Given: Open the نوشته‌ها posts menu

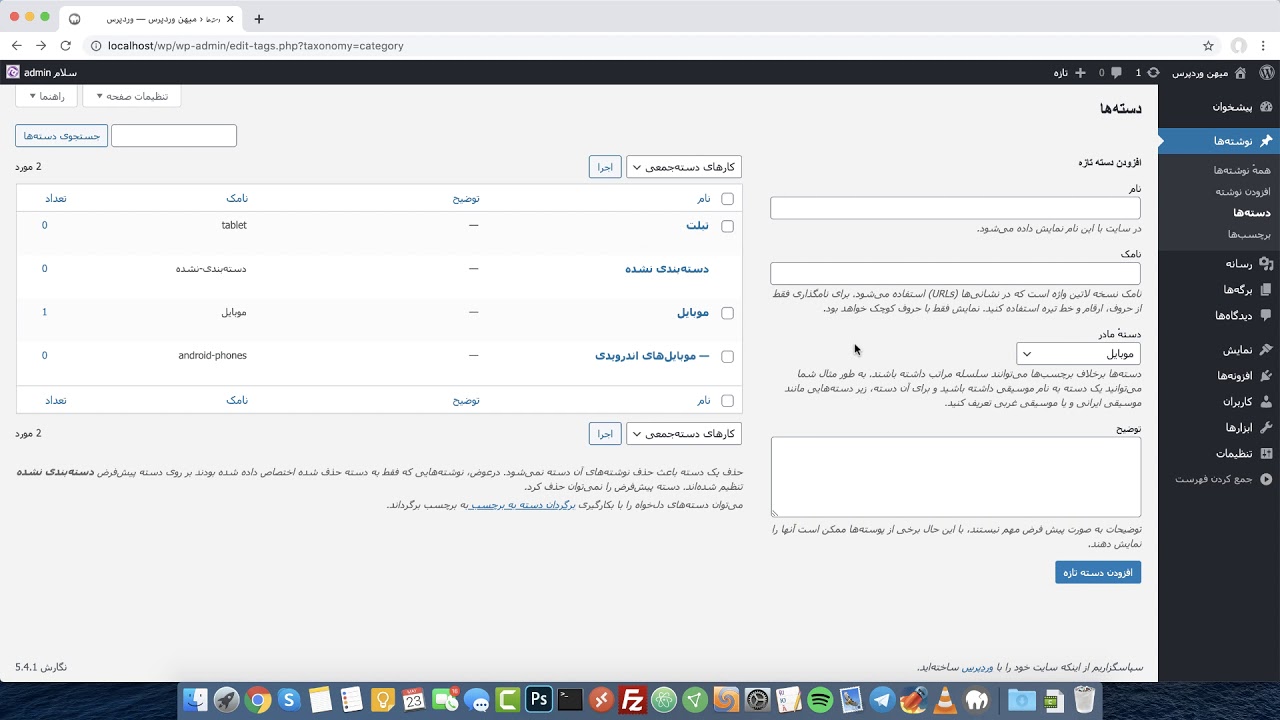Looking at the screenshot, I should pyautogui.click(x=1219, y=141).
